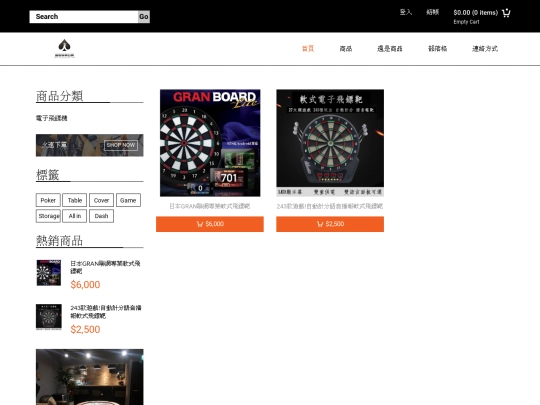Open the 部落格 blog menu item
Image resolution: width=540 pixels, height=405 pixels.
point(437,49)
